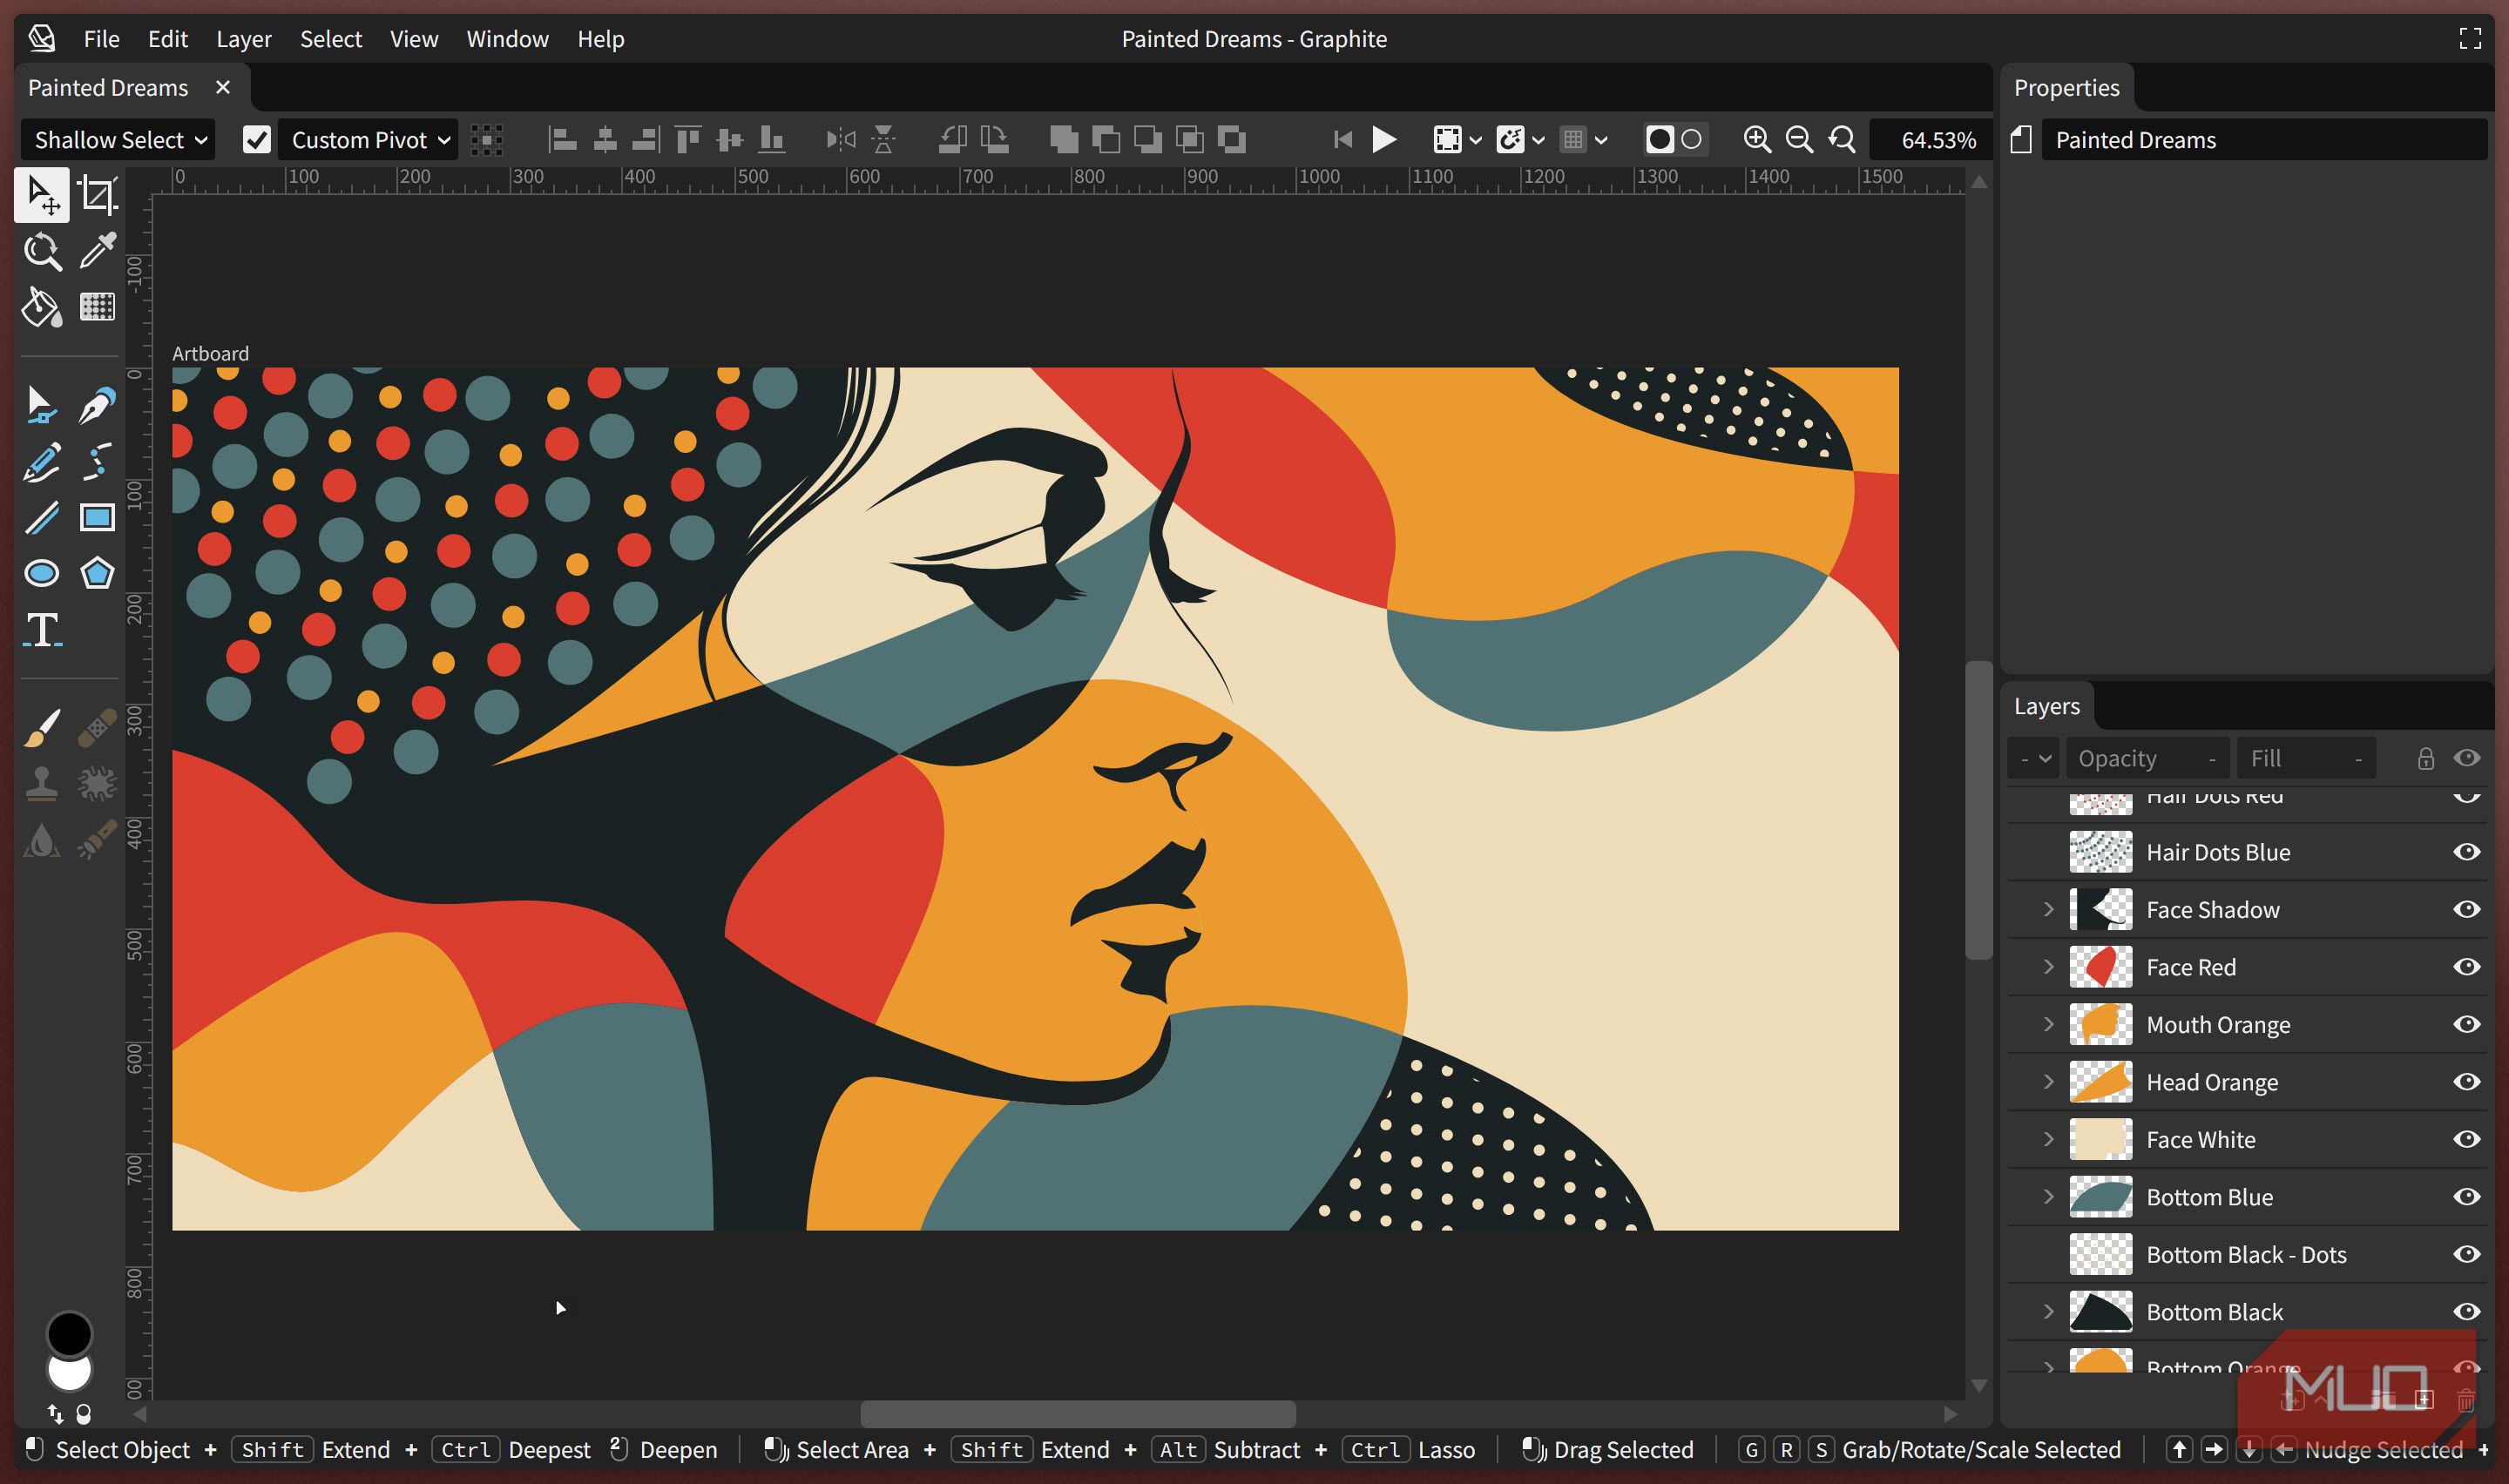
Task: Select the Eyedropper tool
Action: [x=97, y=251]
